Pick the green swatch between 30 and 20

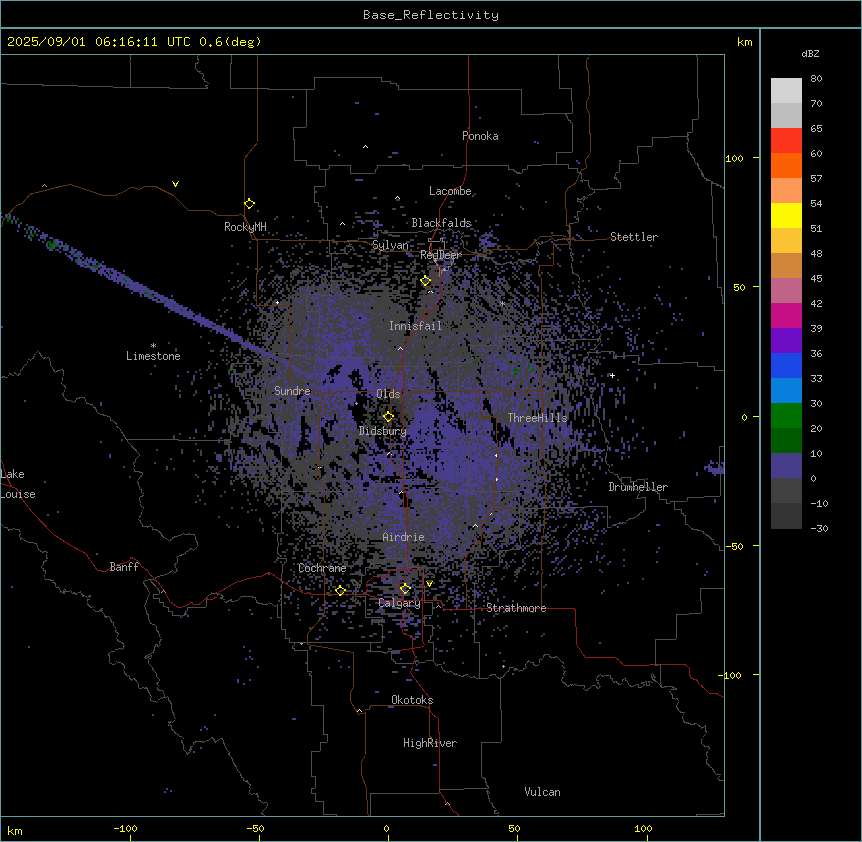(786, 416)
